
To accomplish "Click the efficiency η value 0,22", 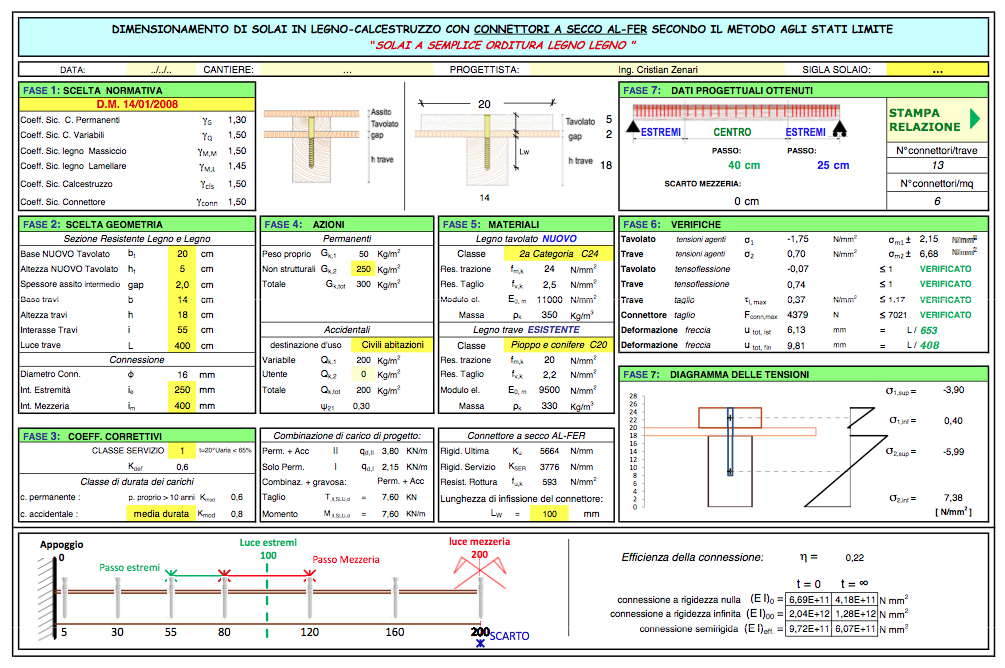I will (854, 558).
